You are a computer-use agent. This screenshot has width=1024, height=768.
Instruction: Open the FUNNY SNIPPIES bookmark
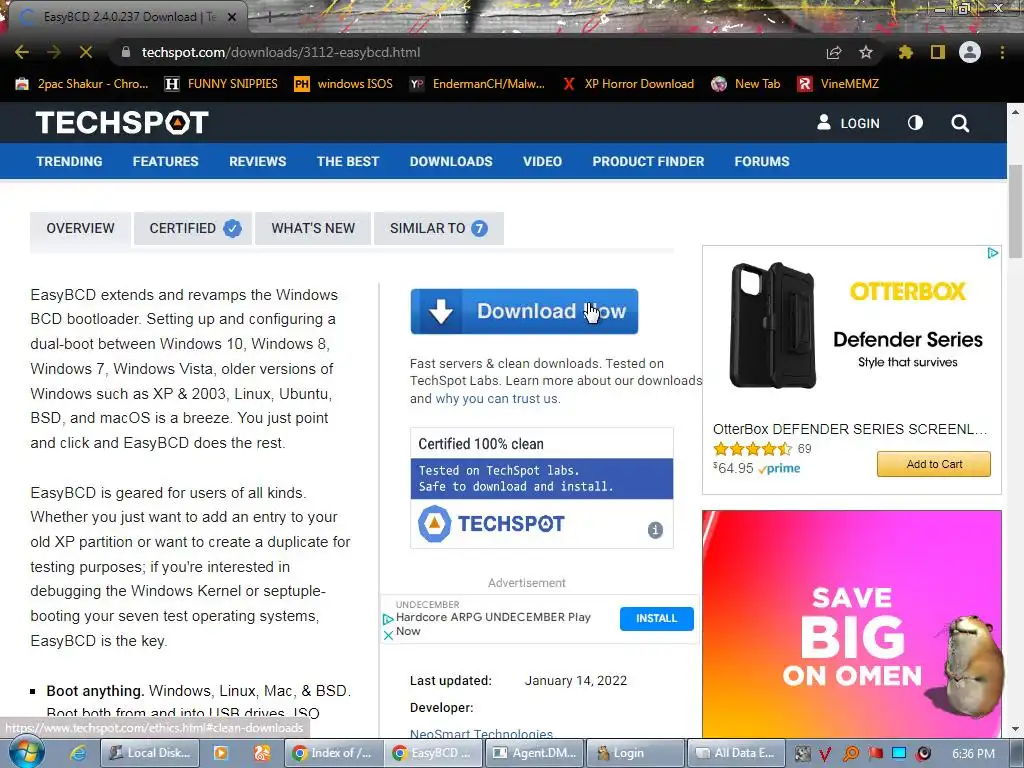pyautogui.click(x=221, y=84)
